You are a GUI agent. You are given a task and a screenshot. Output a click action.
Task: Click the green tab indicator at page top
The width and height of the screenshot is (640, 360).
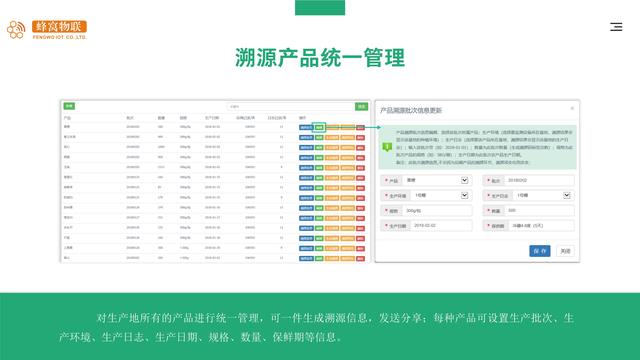(320, 7)
